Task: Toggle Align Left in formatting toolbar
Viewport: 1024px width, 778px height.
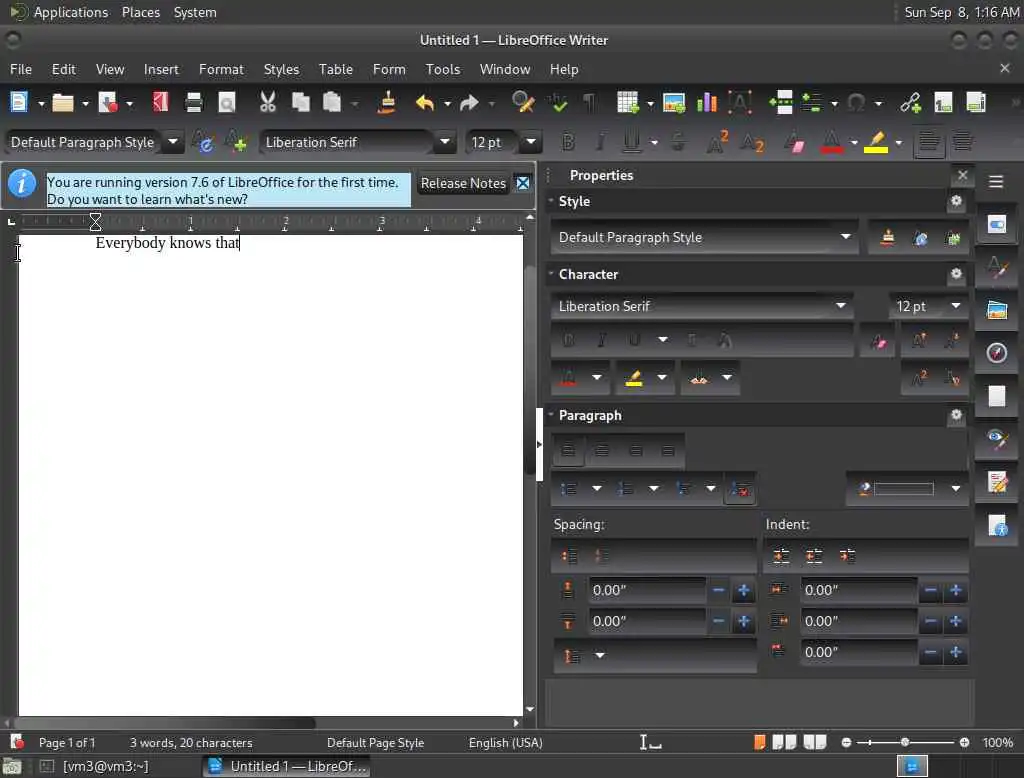Action: [929, 142]
